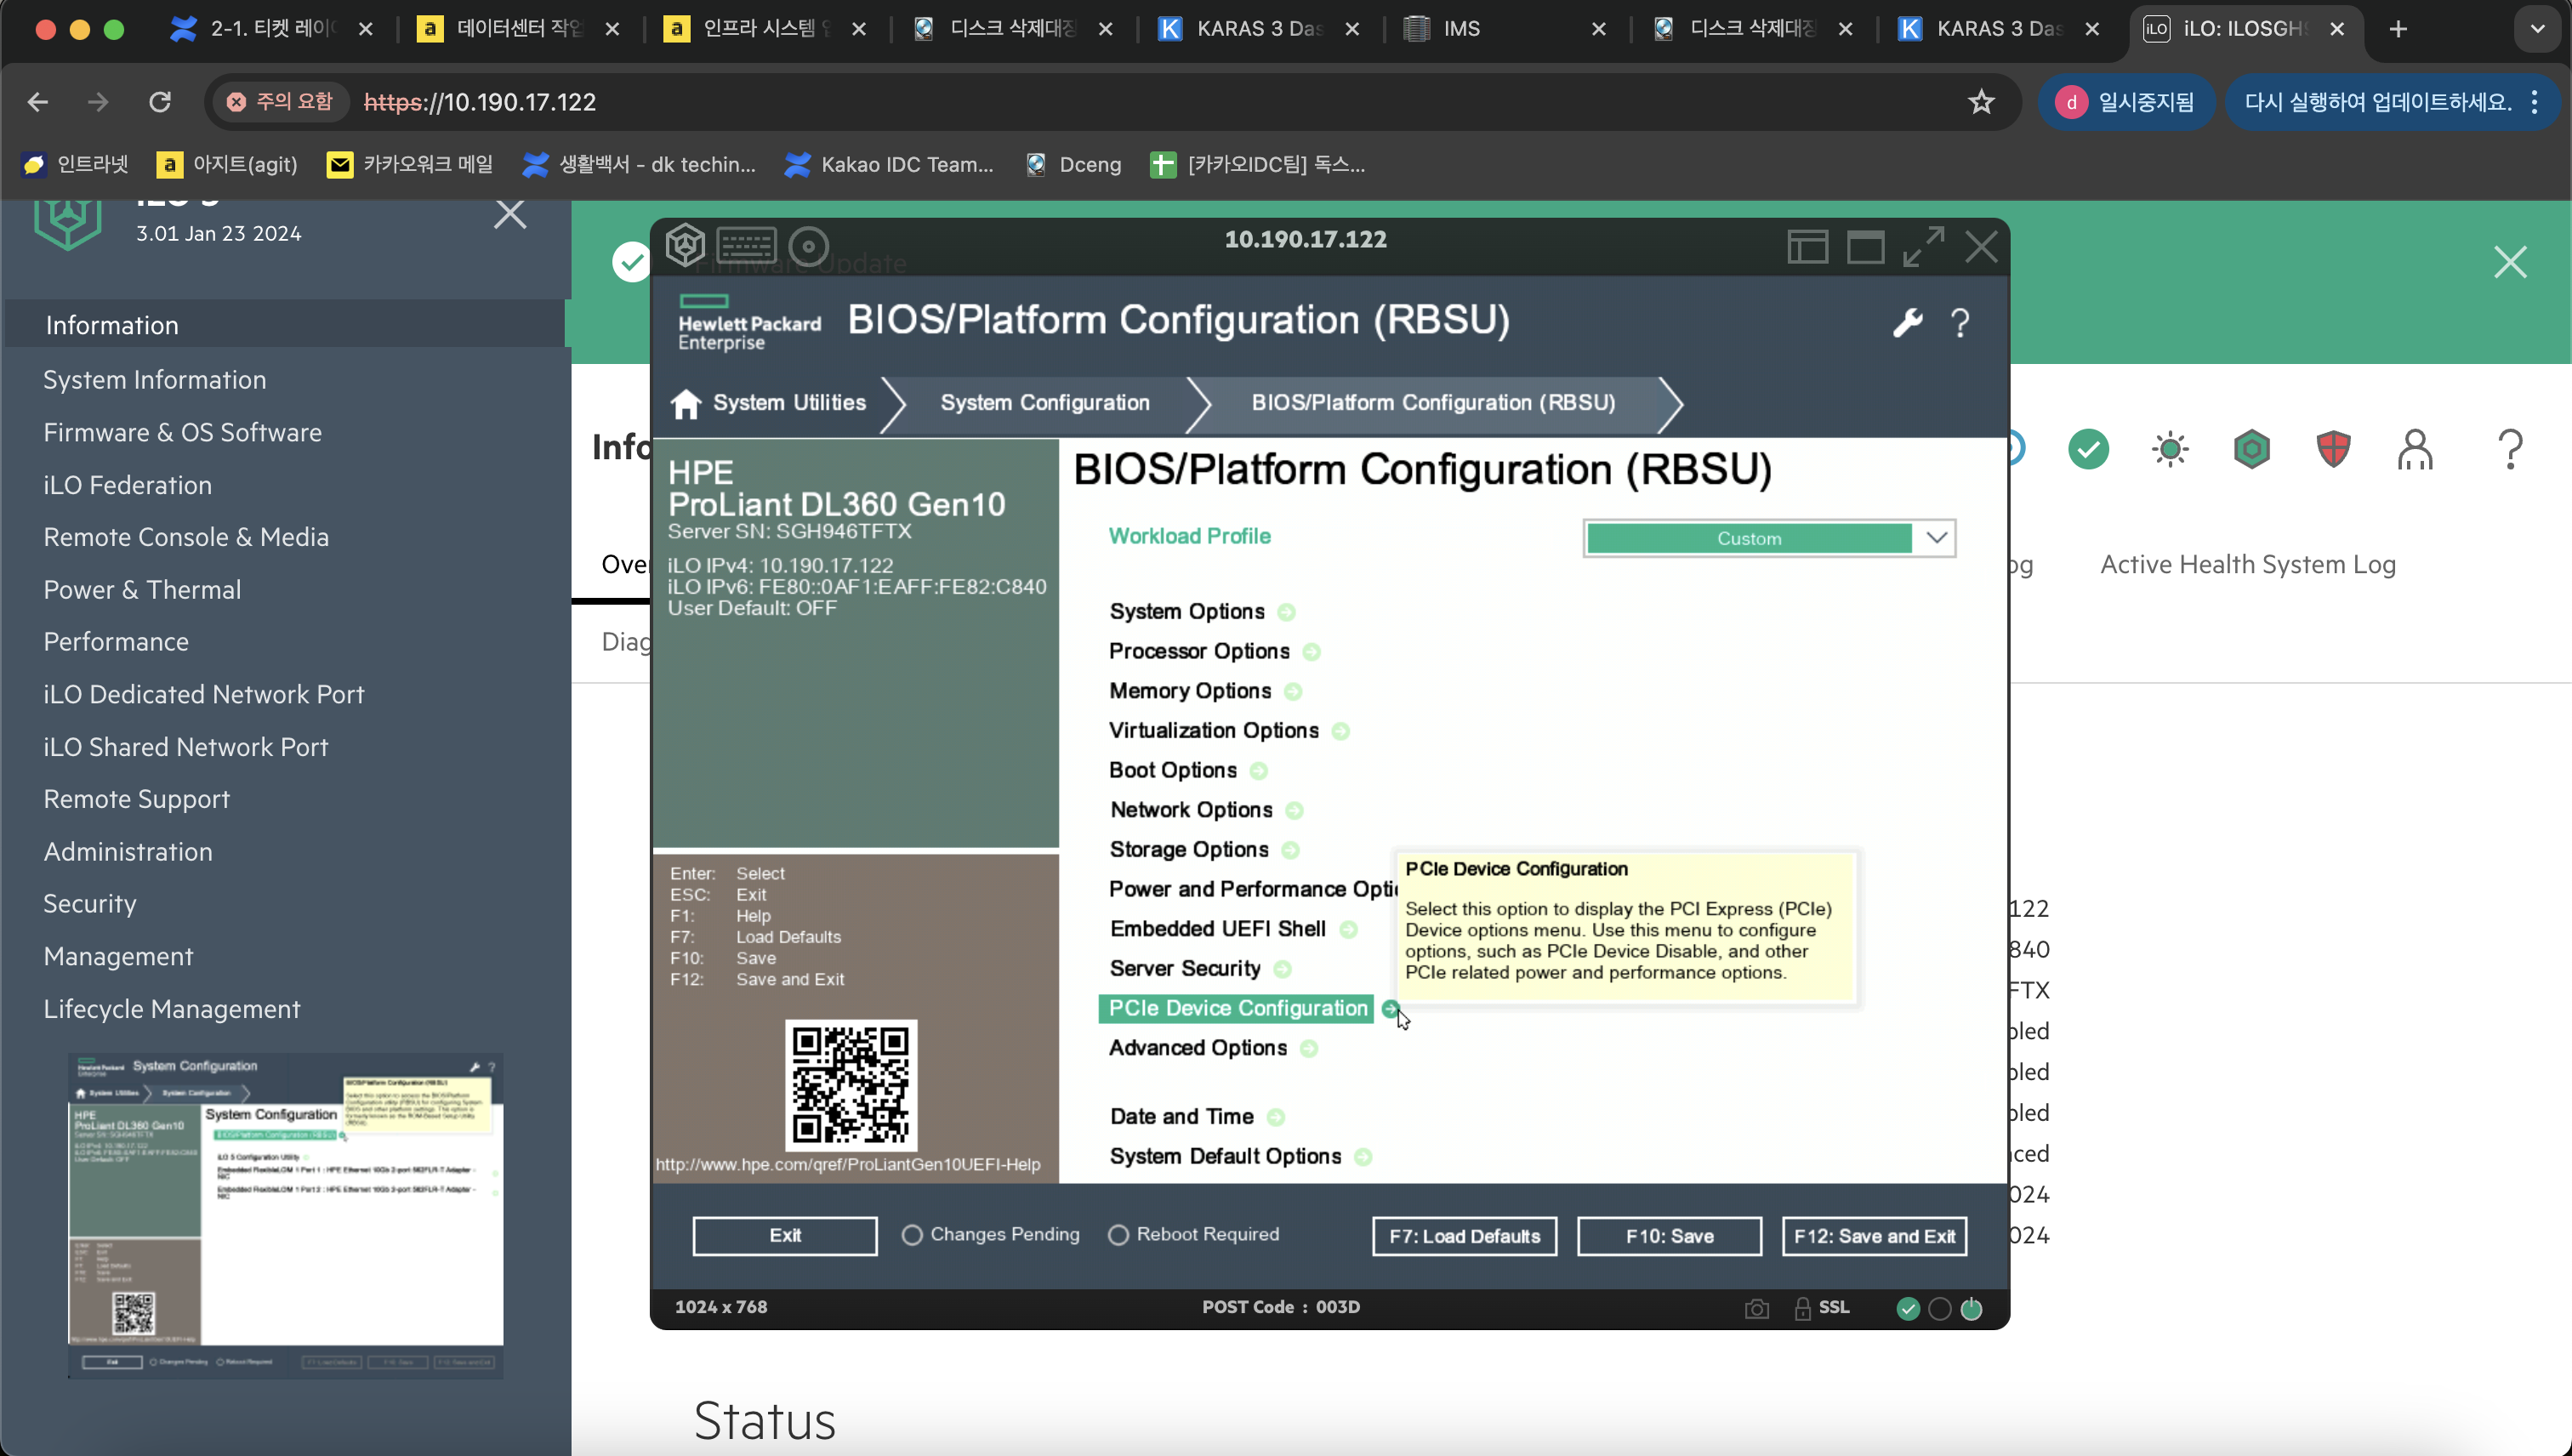Open Server Security option
Screen dimensions: 2572x1456
[1185, 968]
